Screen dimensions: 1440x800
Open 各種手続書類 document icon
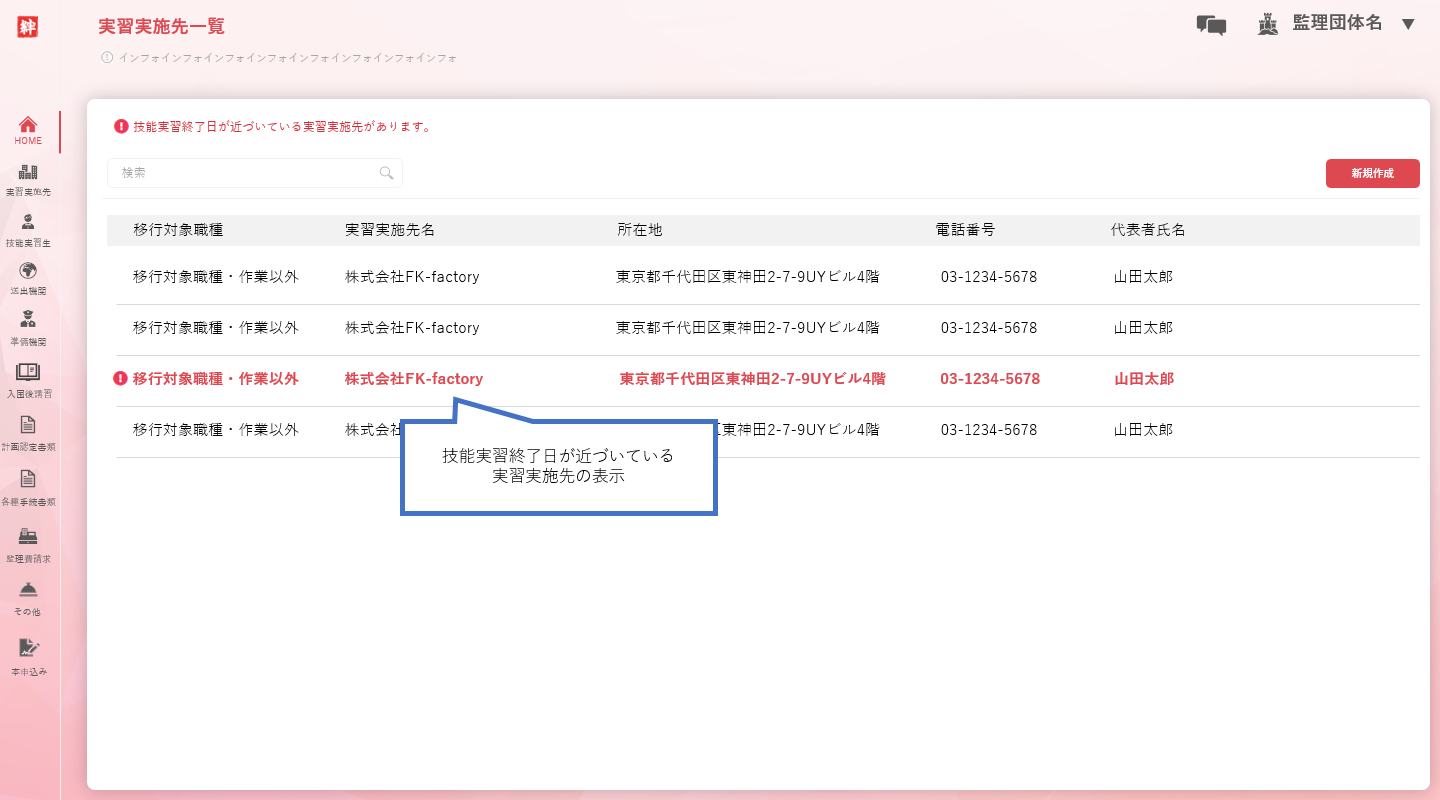click(28, 480)
